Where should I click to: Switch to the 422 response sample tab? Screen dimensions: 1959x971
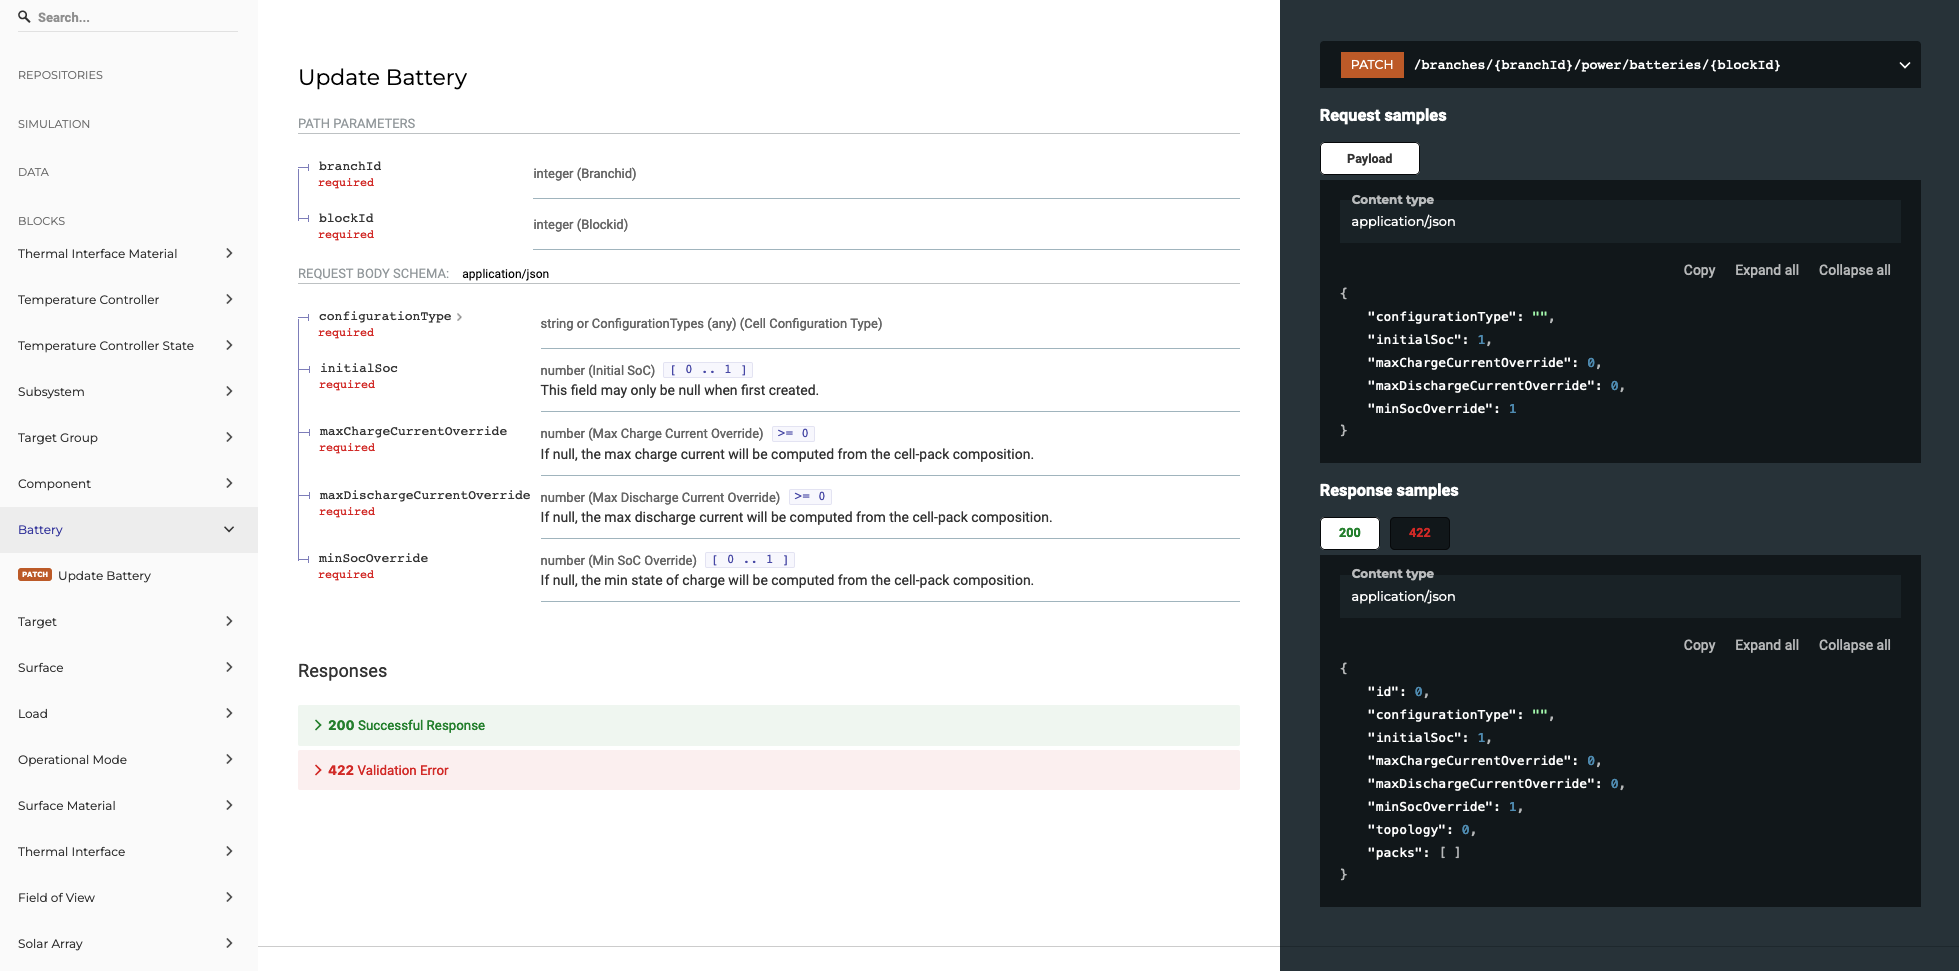[x=1419, y=533]
